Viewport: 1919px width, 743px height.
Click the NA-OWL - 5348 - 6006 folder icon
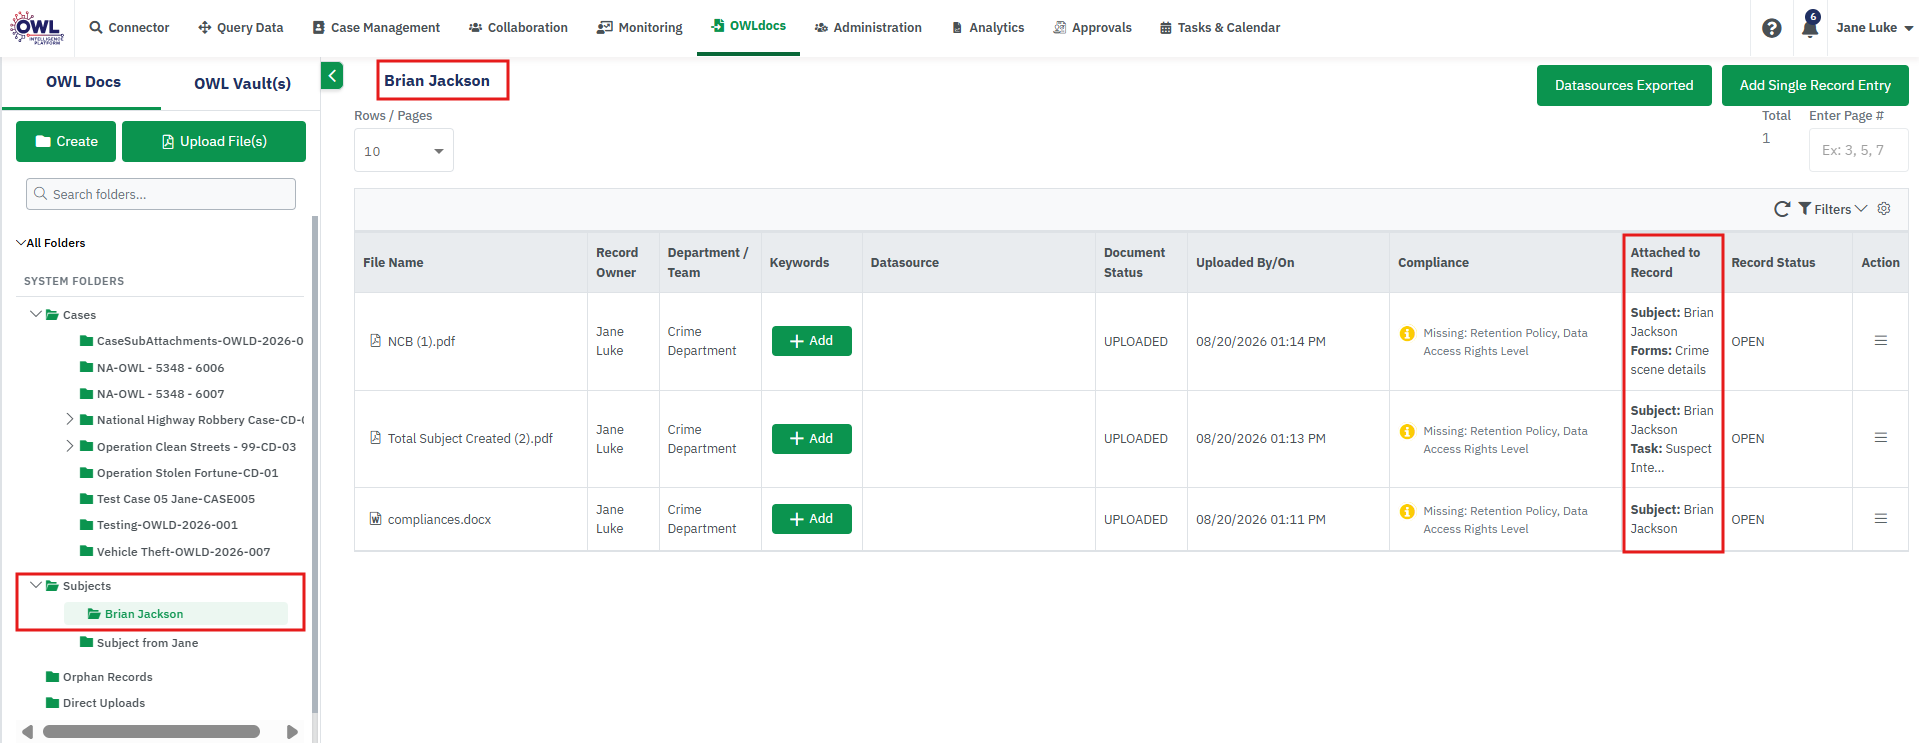pos(87,367)
